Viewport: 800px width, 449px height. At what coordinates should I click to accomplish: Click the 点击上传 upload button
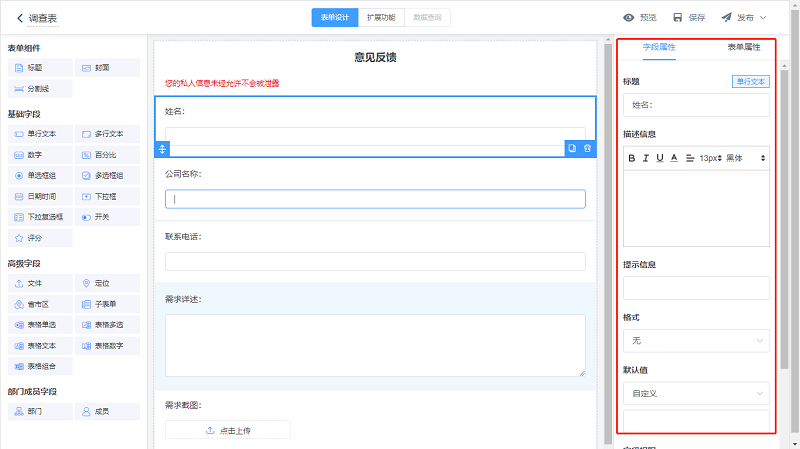[228, 430]
